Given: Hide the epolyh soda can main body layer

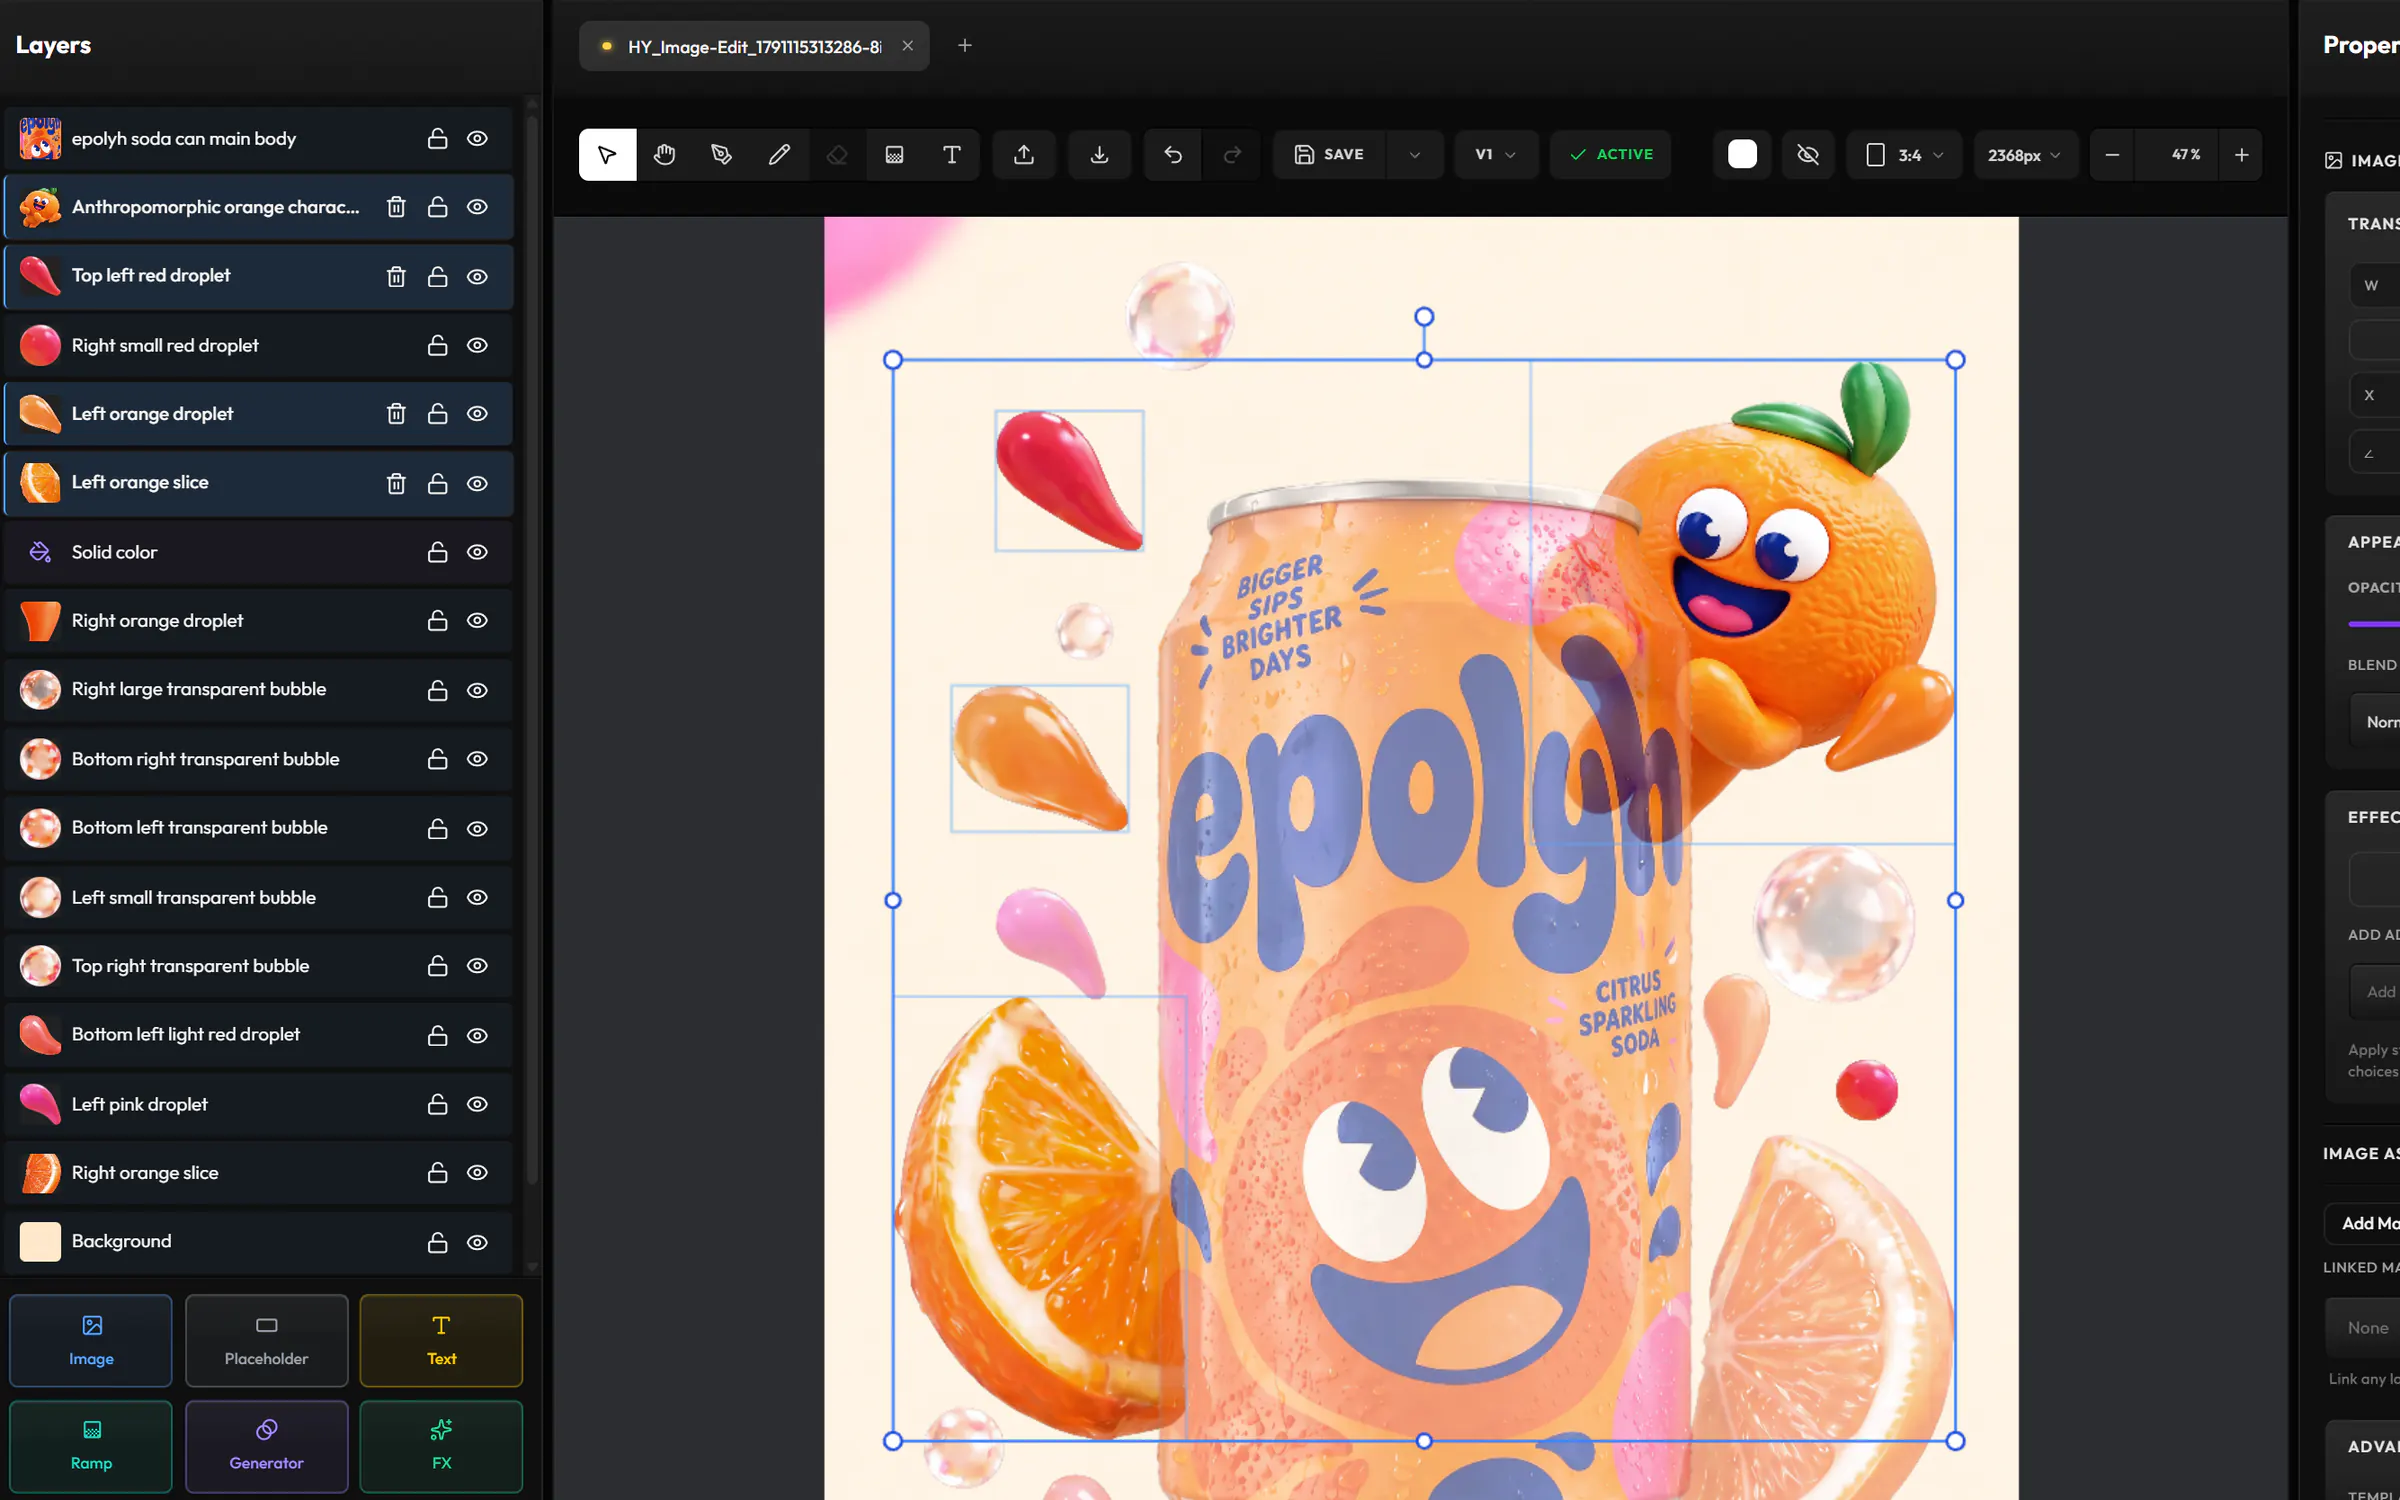Looking at the screenshot, I should coord(478,138).
